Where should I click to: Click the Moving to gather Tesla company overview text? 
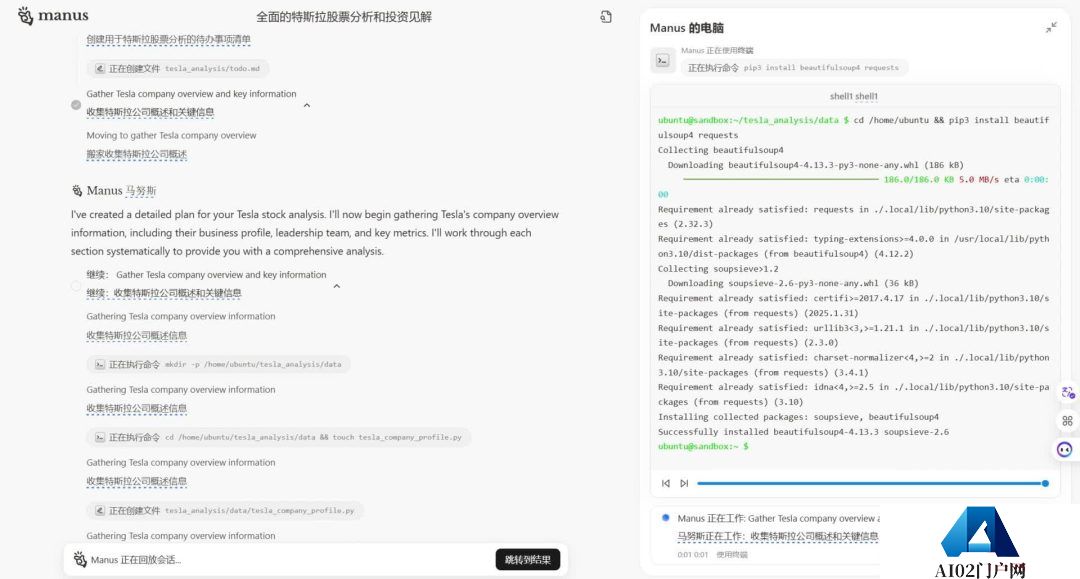(172, 136)
